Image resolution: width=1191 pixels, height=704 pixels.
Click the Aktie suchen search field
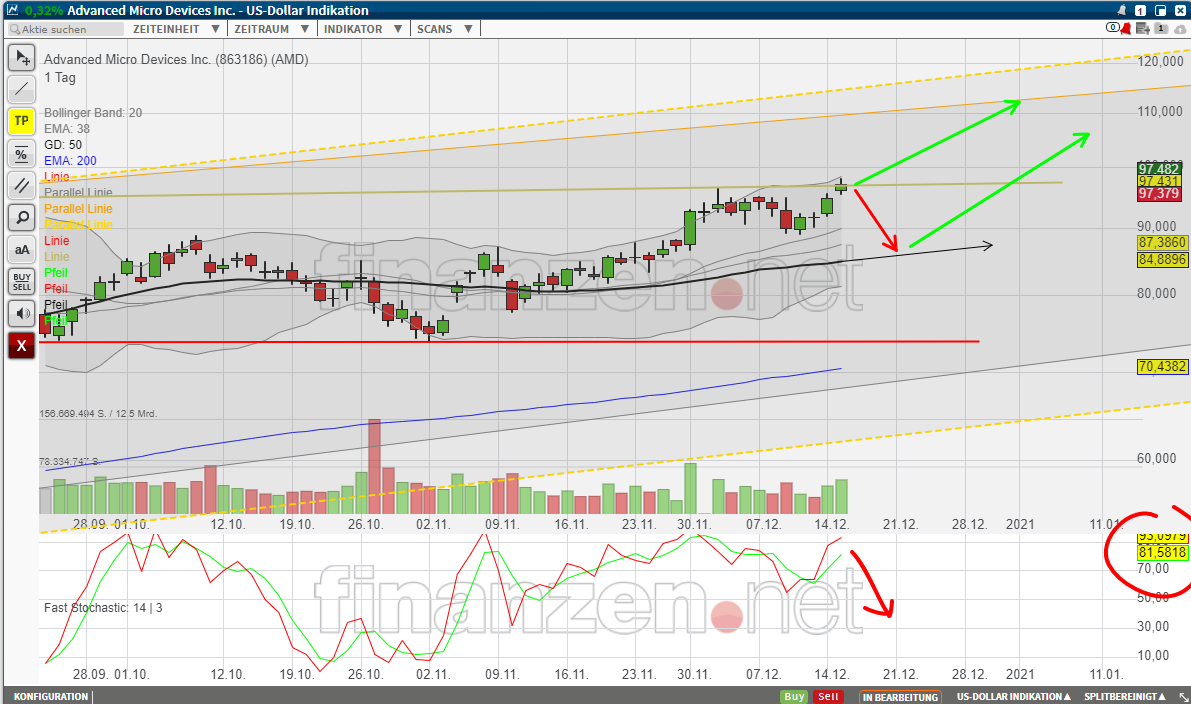pos(65,29)
